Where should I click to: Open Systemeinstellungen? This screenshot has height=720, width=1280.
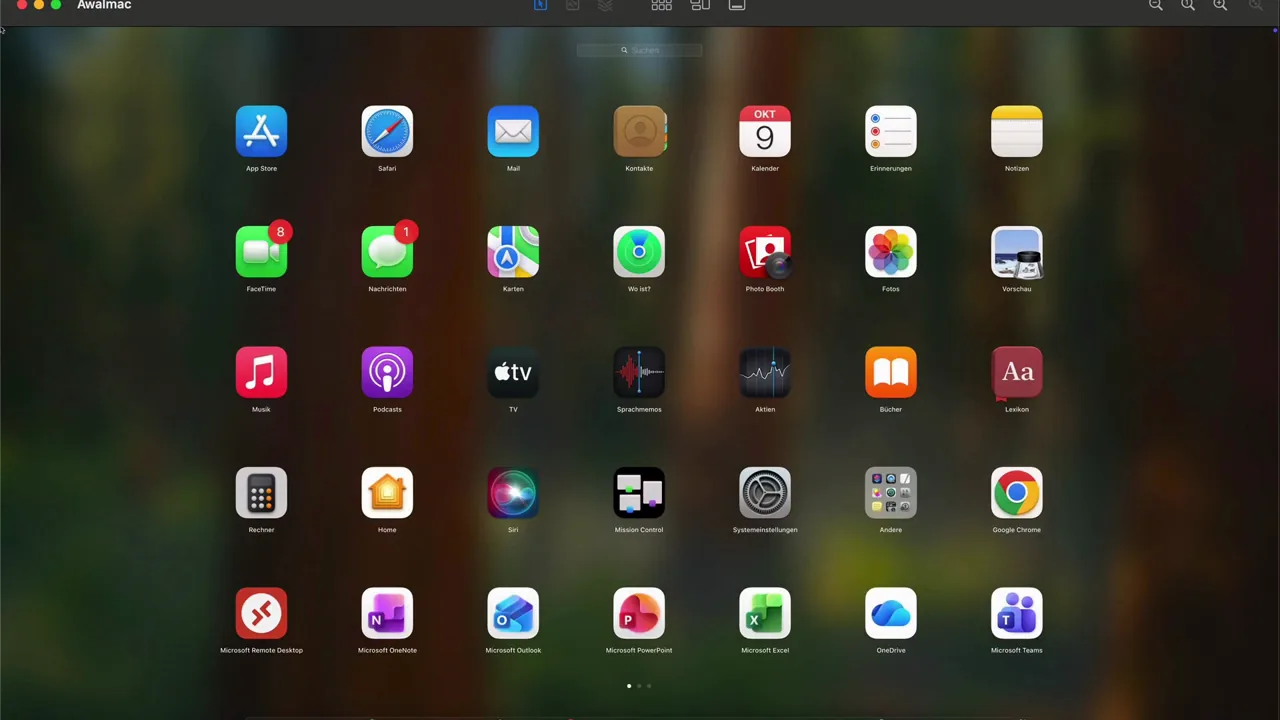[765, 493]
